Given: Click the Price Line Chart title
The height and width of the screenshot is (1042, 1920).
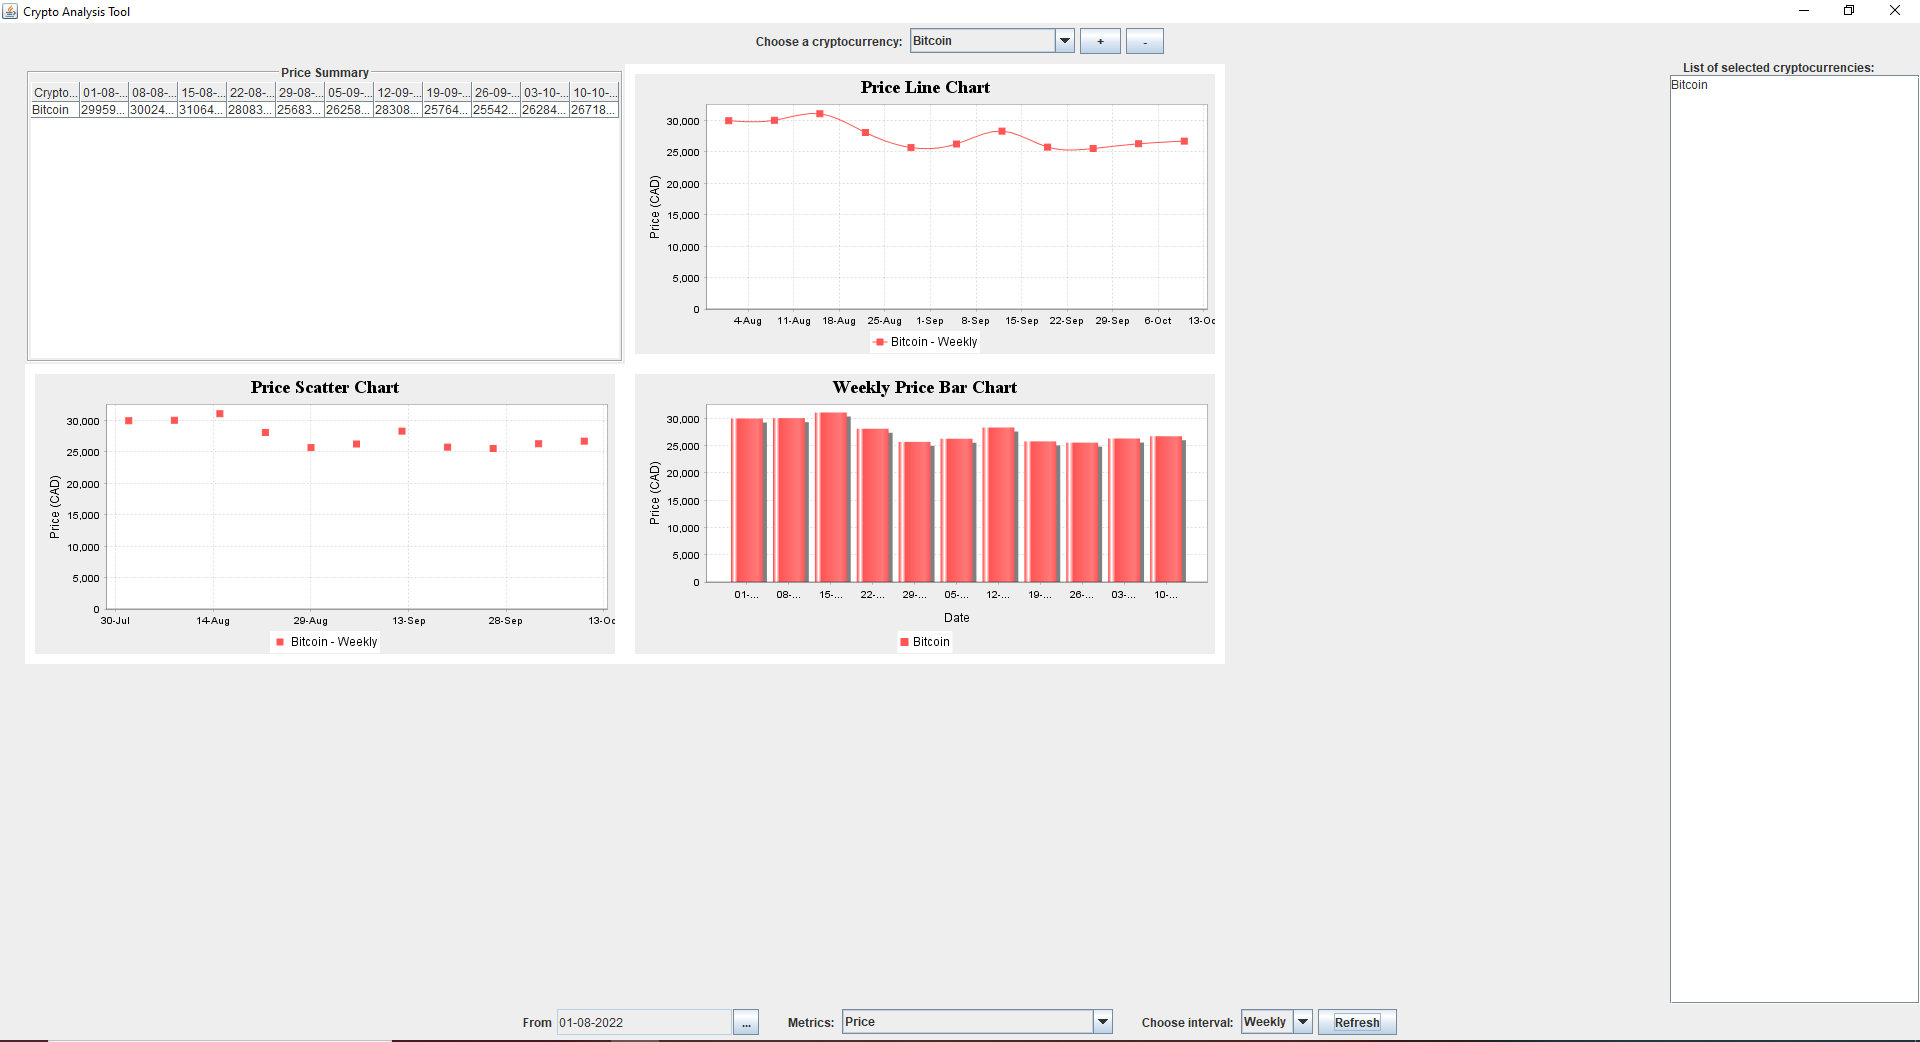Looking at the screenshot, I should pyautogui.click(x=925, y=88).
